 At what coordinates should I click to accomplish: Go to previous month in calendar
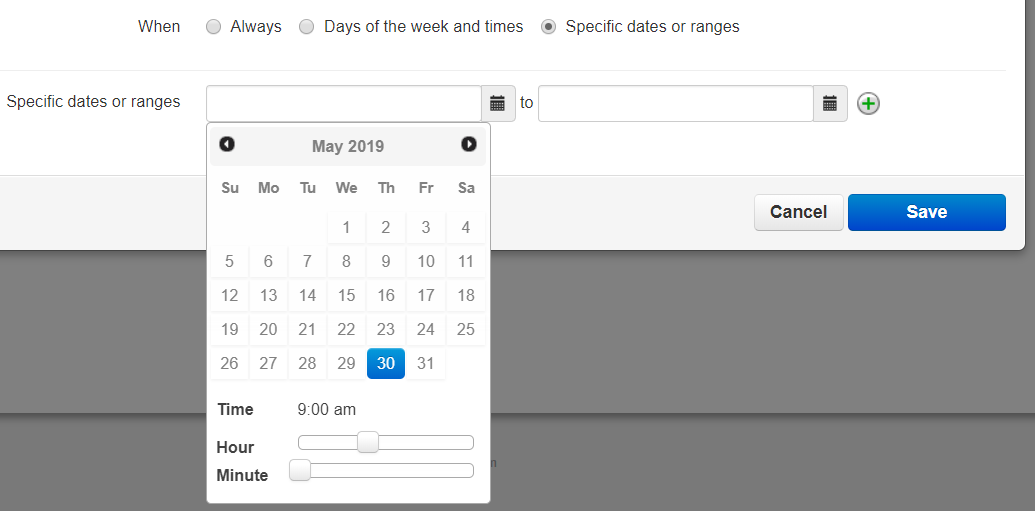click(227, 144)
